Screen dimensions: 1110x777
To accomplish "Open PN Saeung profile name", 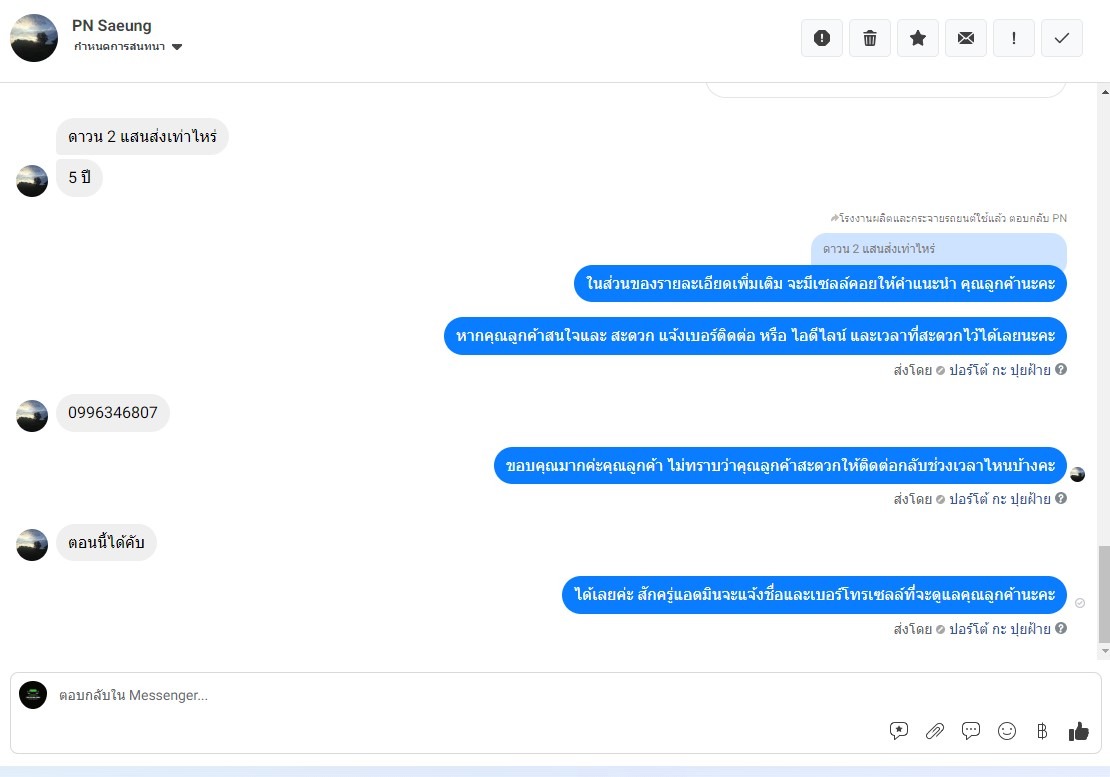I will (x=112, y=25).
